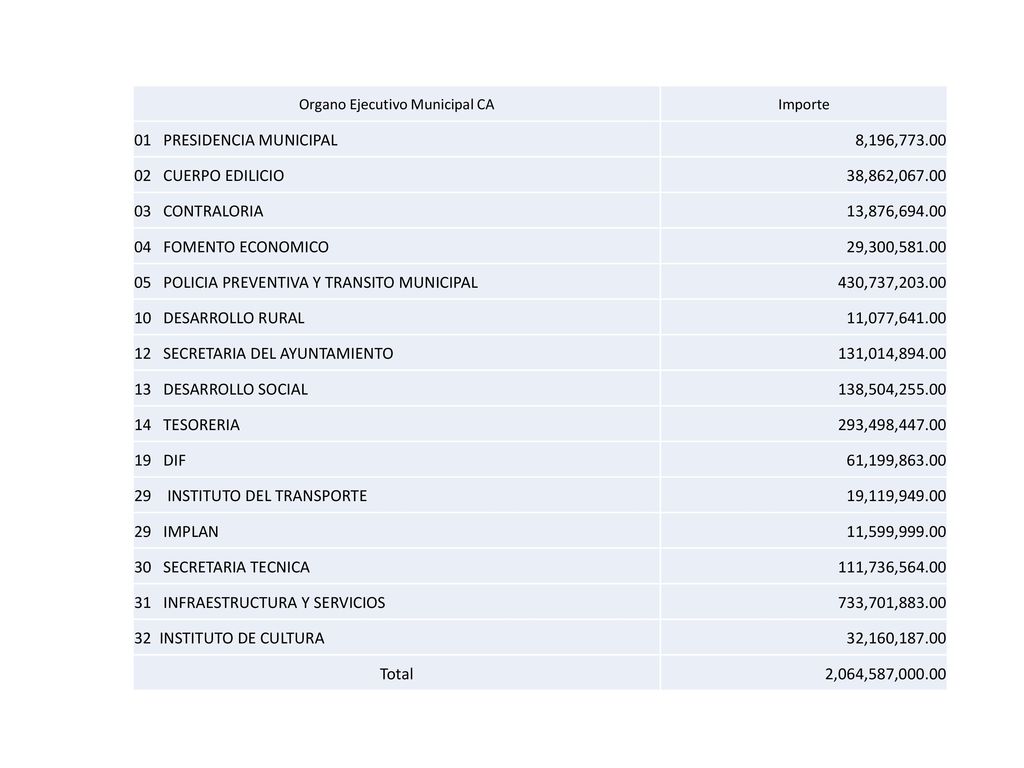The width and height of the screenshot is (1024, 768).
Task: Click the Importe column header
Action: pos(803,104)
